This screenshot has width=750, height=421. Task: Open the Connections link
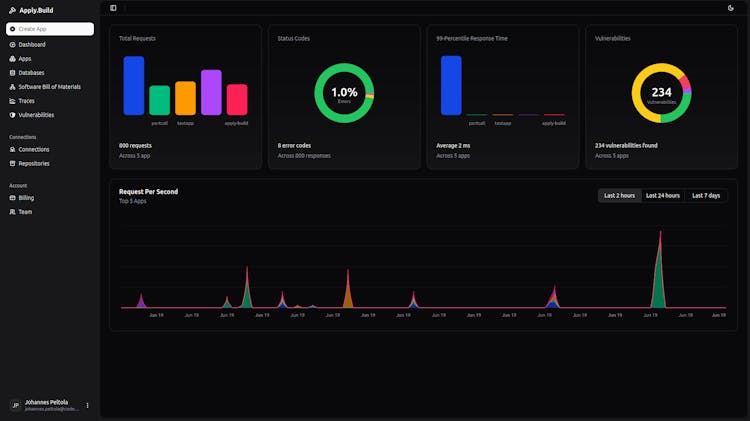click(33, 149)
